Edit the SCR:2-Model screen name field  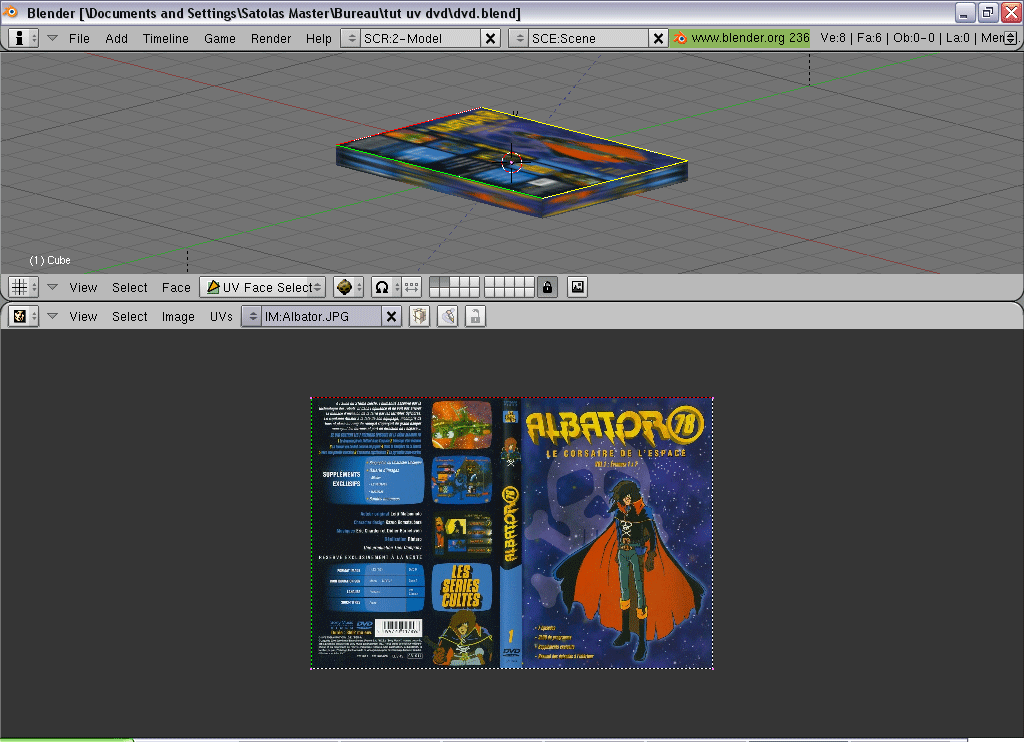[421, 39]
